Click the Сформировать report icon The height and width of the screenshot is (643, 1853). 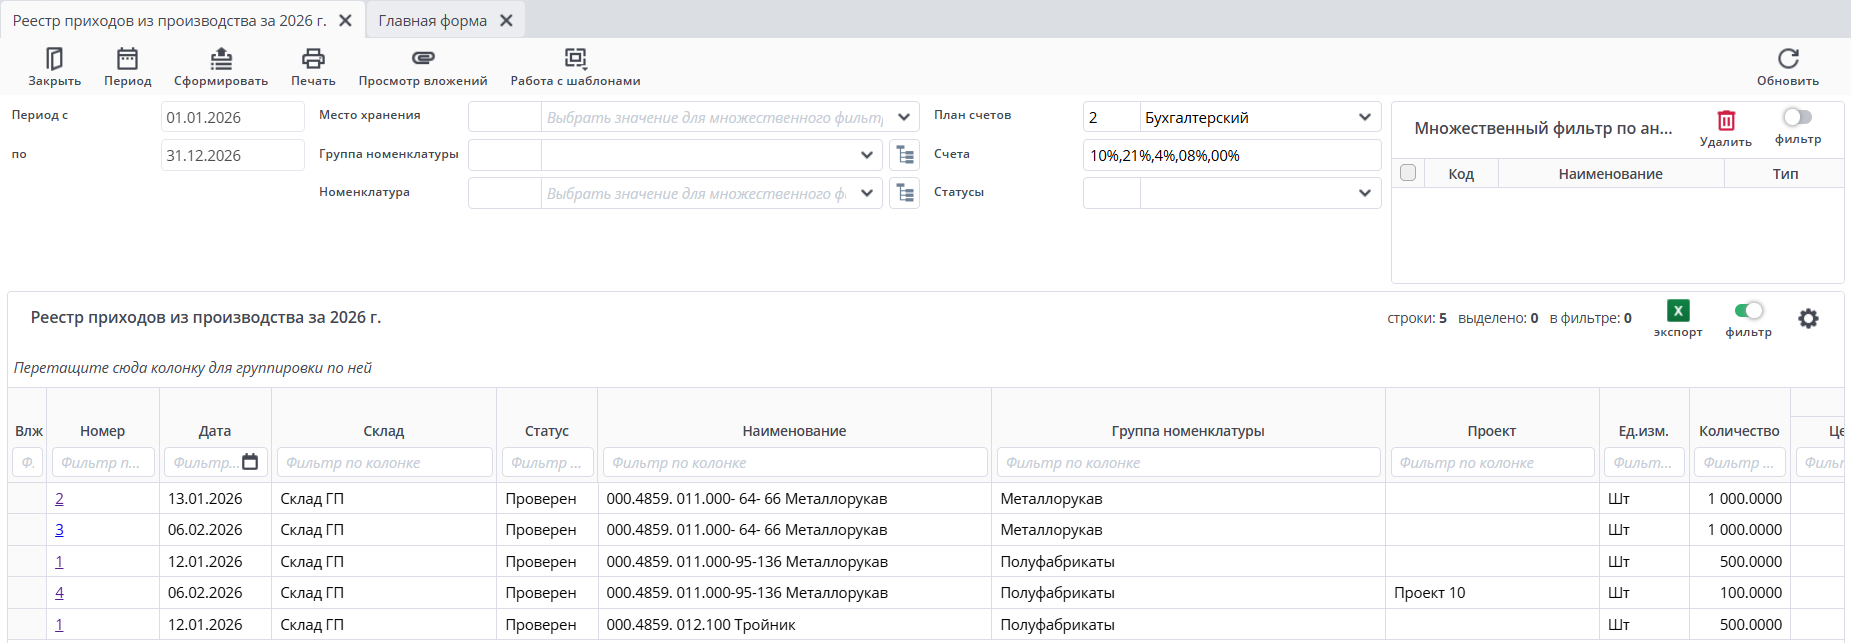coord(221,60)
